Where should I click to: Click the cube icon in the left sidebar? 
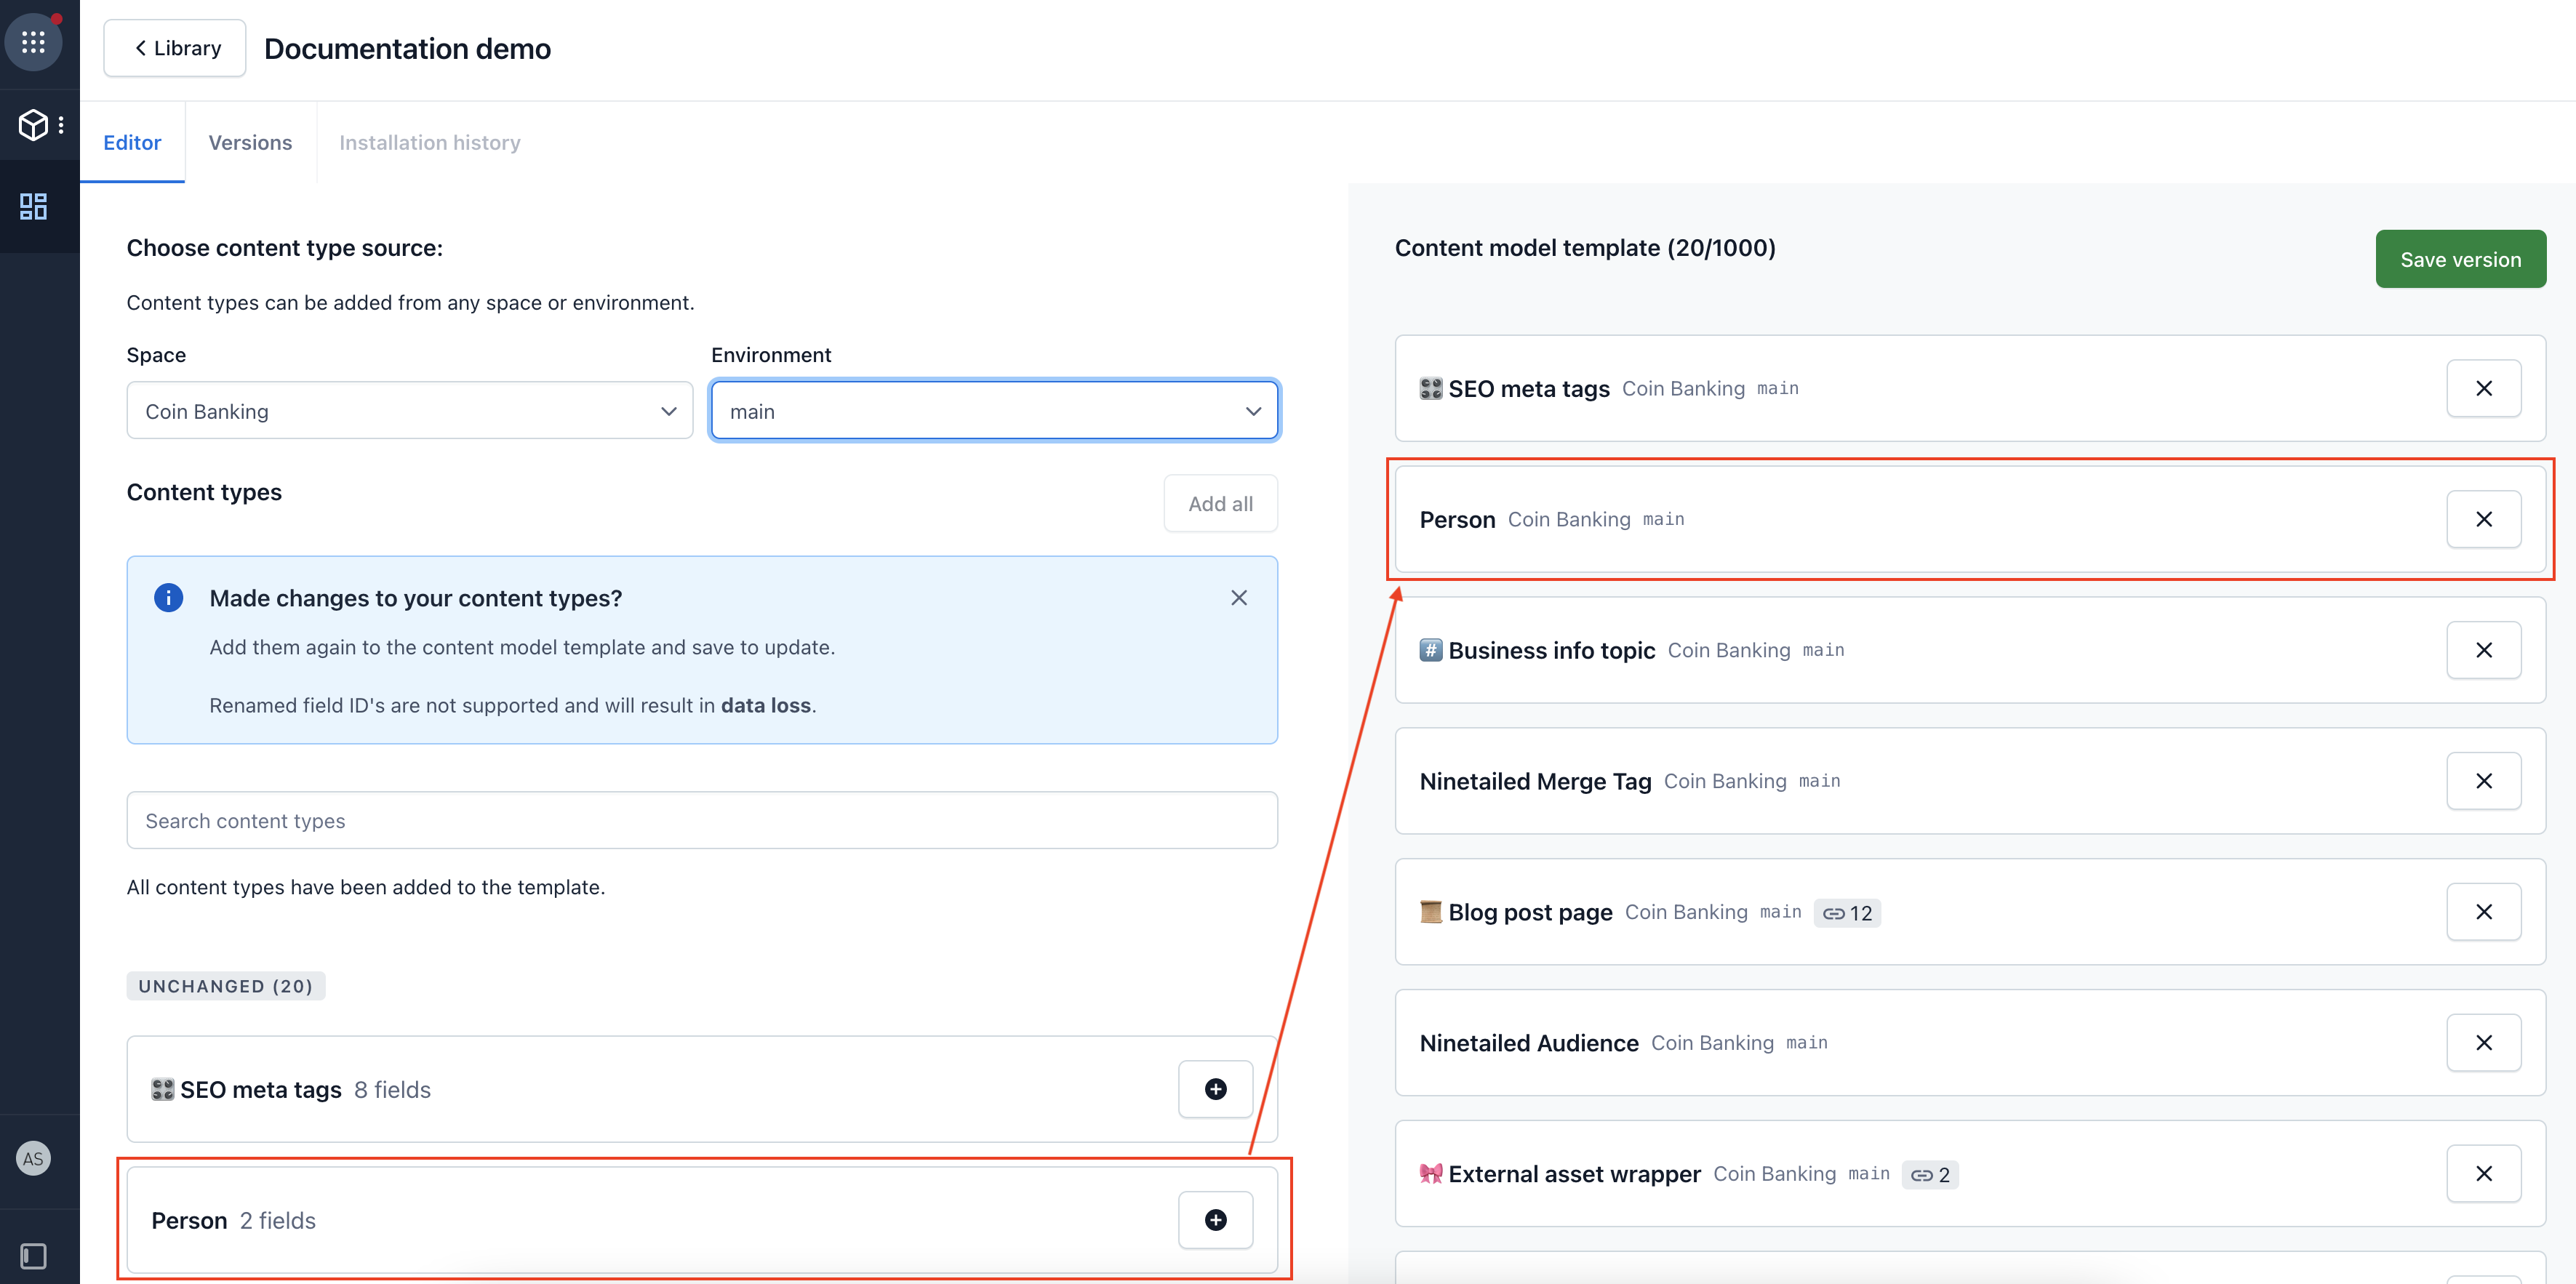click(31, 123)
